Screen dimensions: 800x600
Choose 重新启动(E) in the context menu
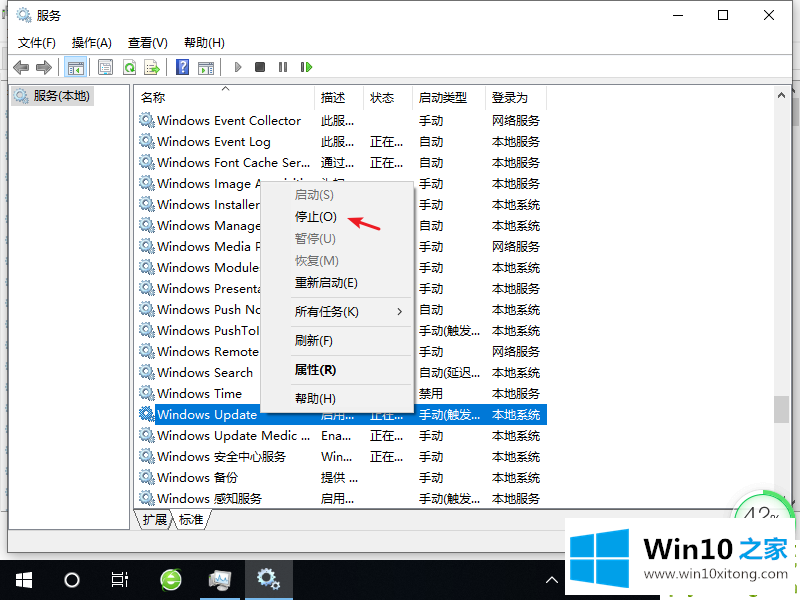click(x=326, y=283)
